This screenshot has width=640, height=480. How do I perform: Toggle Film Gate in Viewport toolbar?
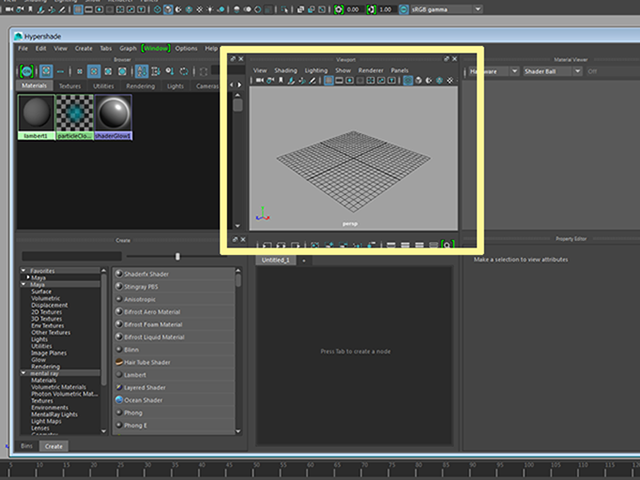[x=339, y=80]
